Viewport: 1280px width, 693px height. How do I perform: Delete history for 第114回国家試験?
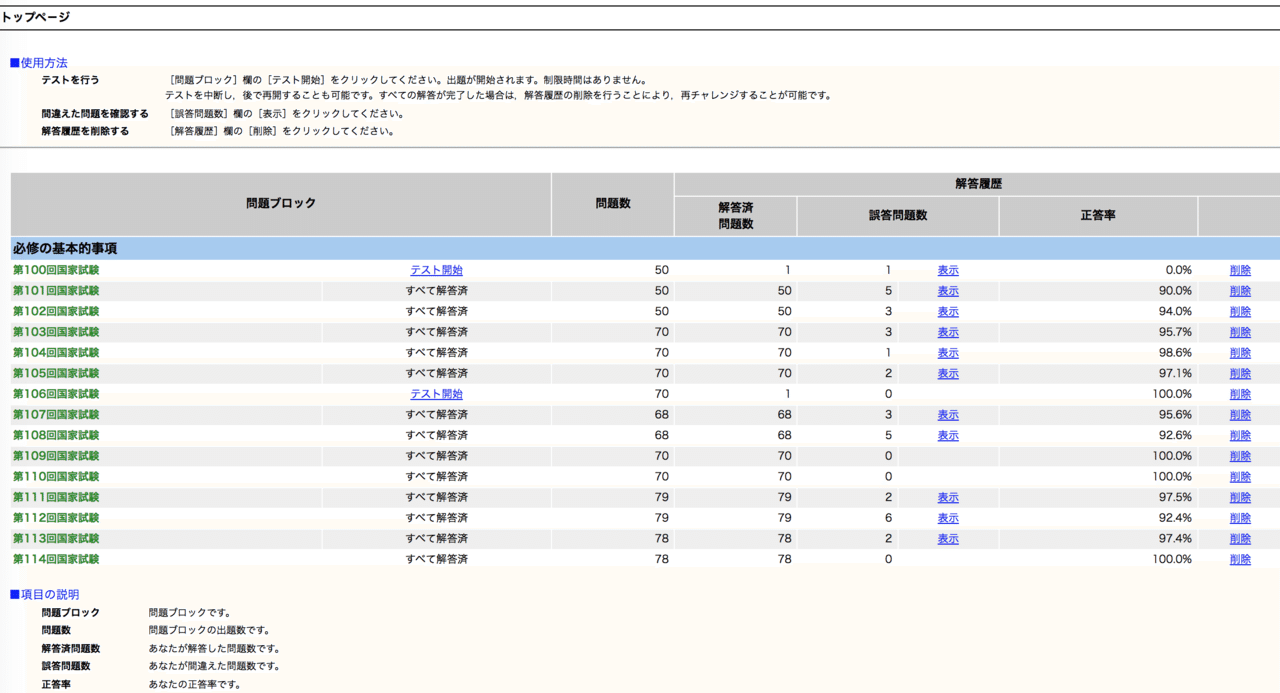pos(1240,559)
